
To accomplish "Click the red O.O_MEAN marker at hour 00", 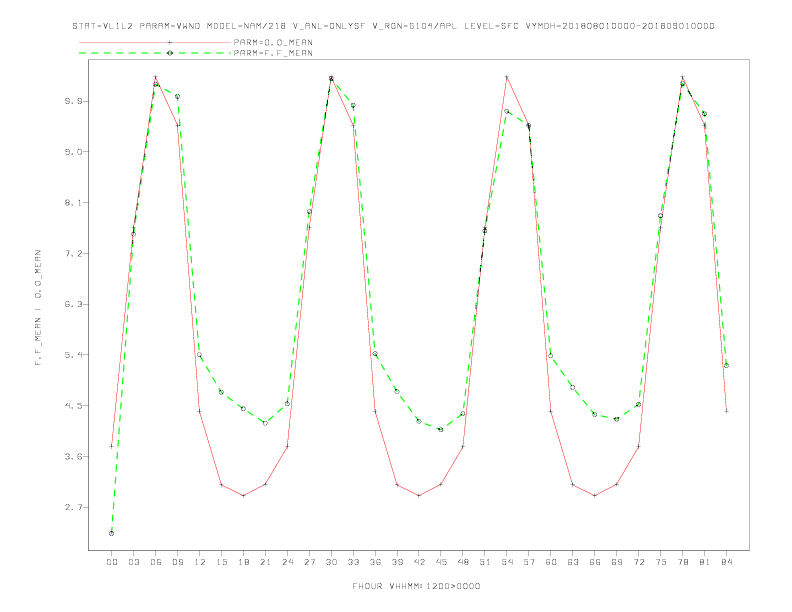I will pyautogui.click(x=112, y=446).
